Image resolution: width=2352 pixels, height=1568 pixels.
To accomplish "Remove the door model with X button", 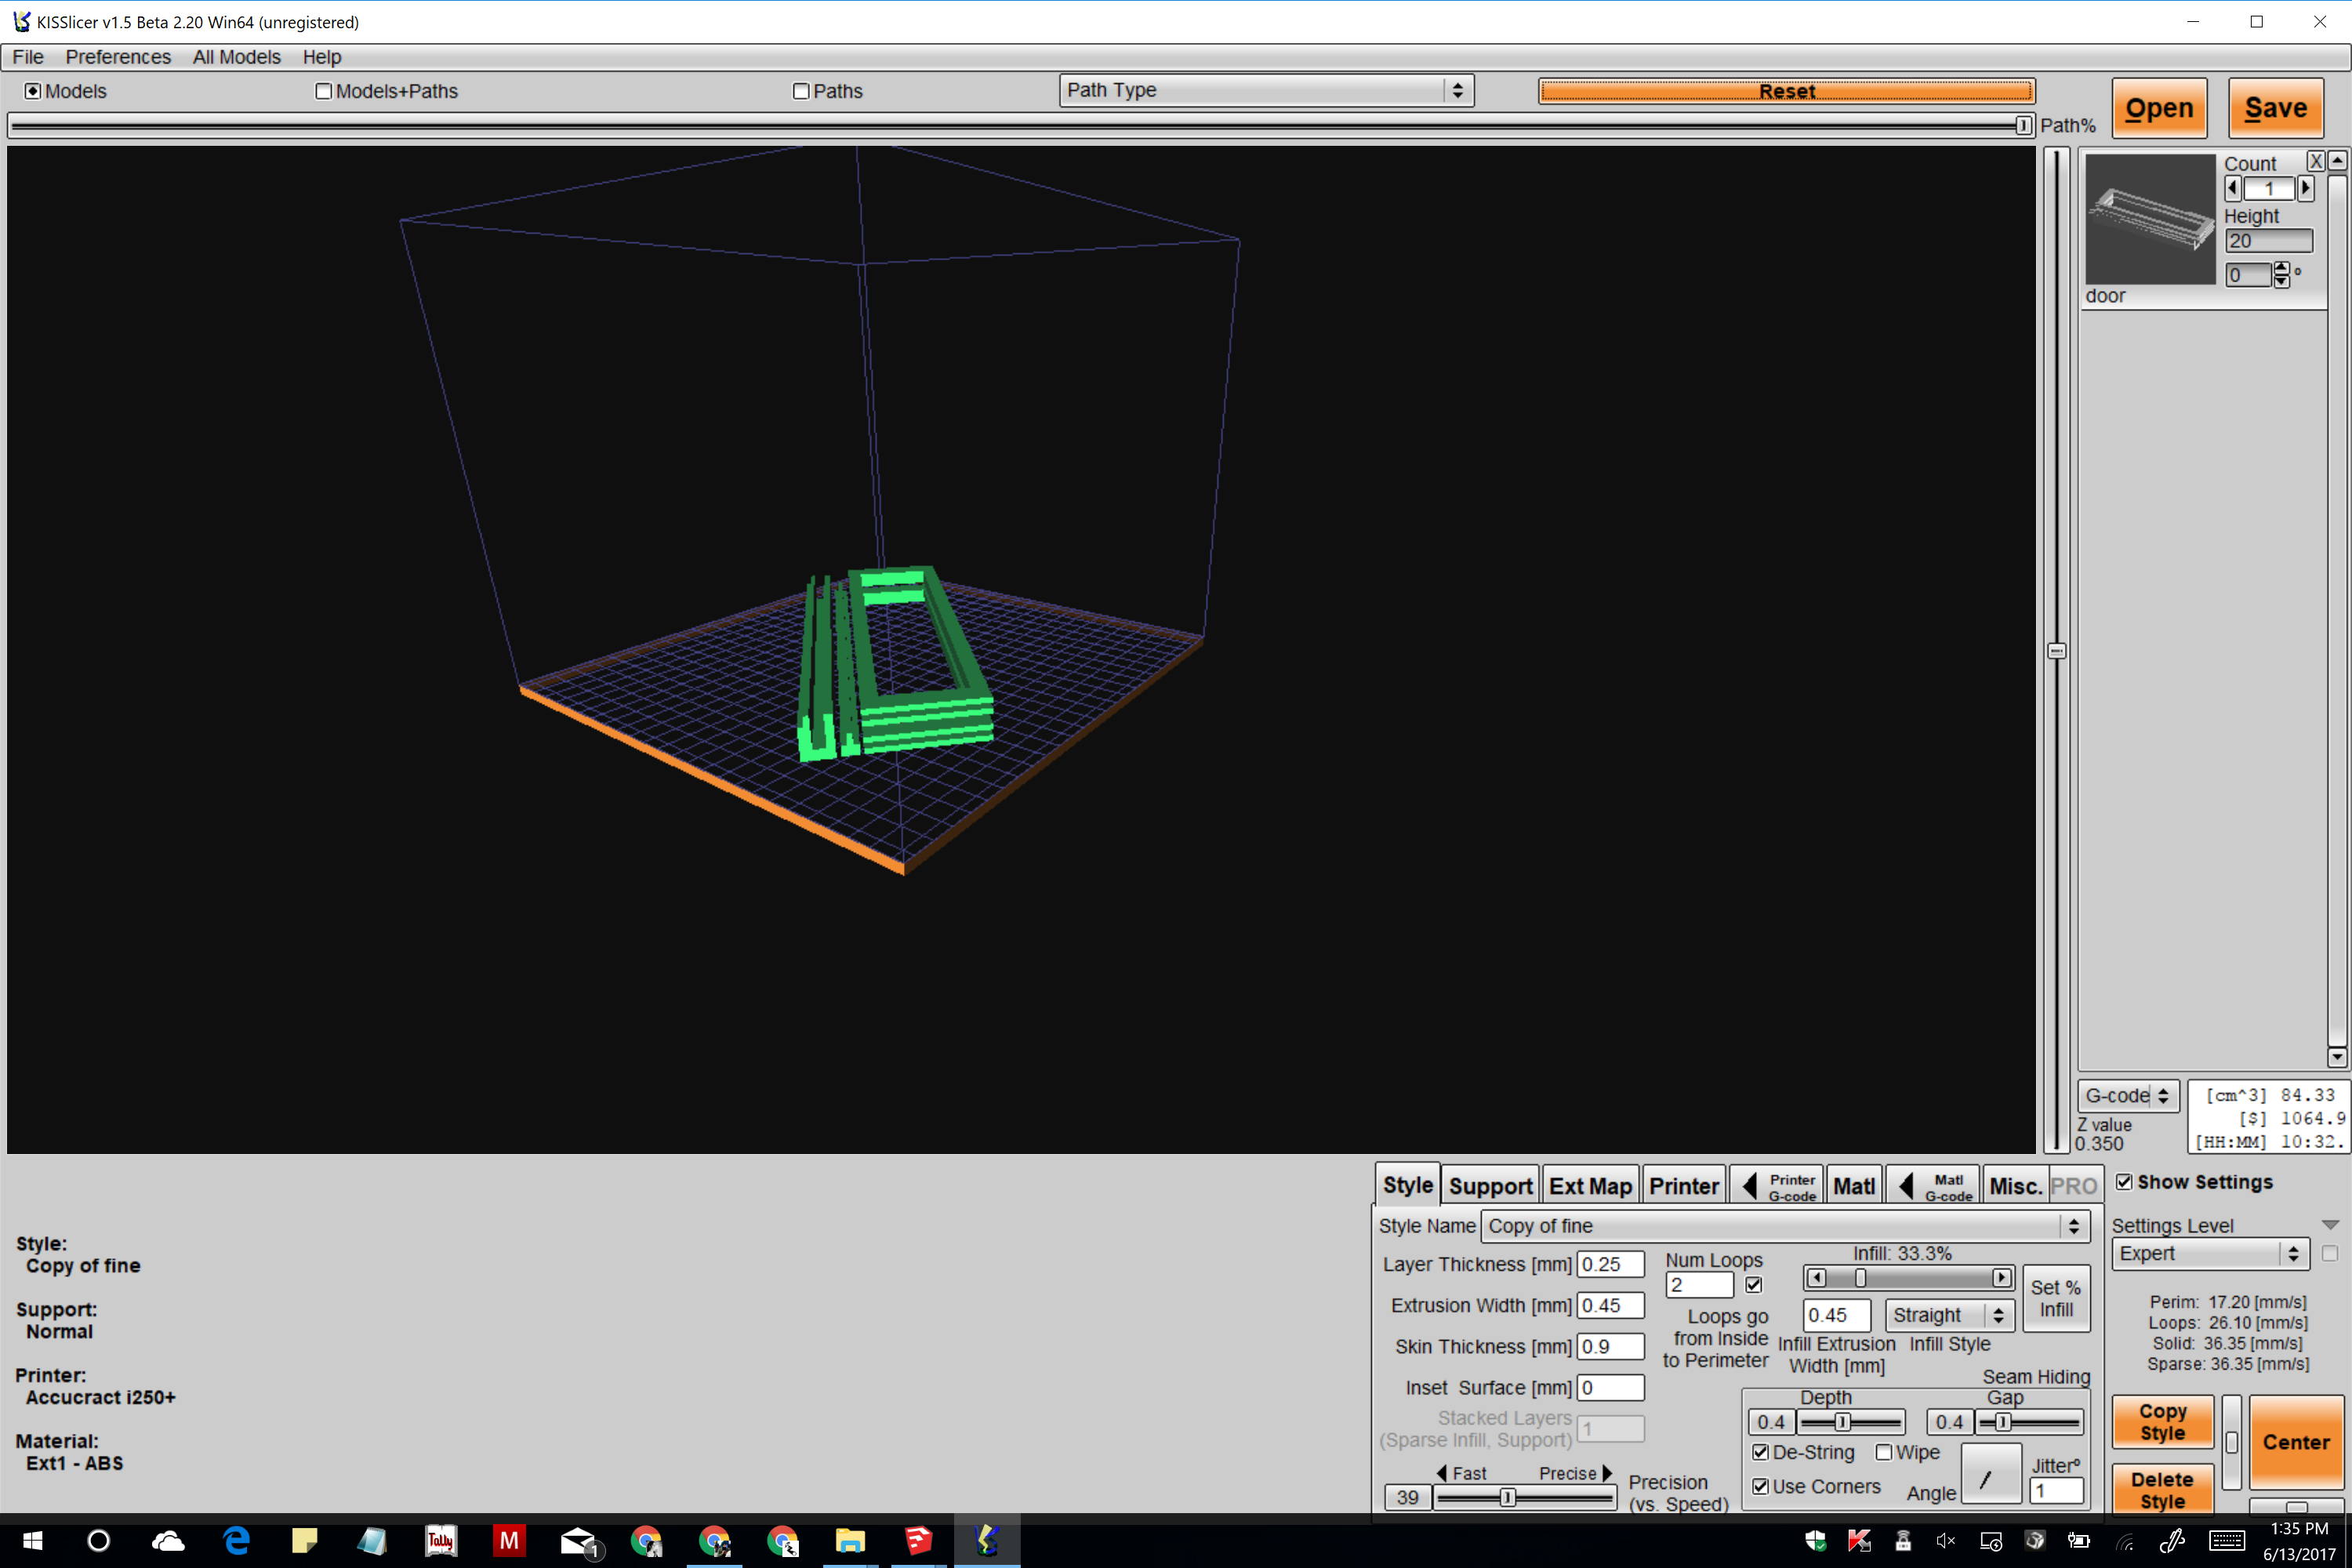I will [2315, 161].
